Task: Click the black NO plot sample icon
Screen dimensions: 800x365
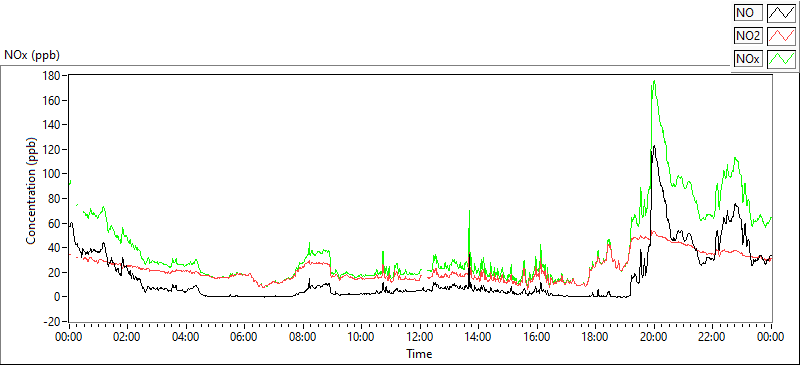Action: (781, 13)
